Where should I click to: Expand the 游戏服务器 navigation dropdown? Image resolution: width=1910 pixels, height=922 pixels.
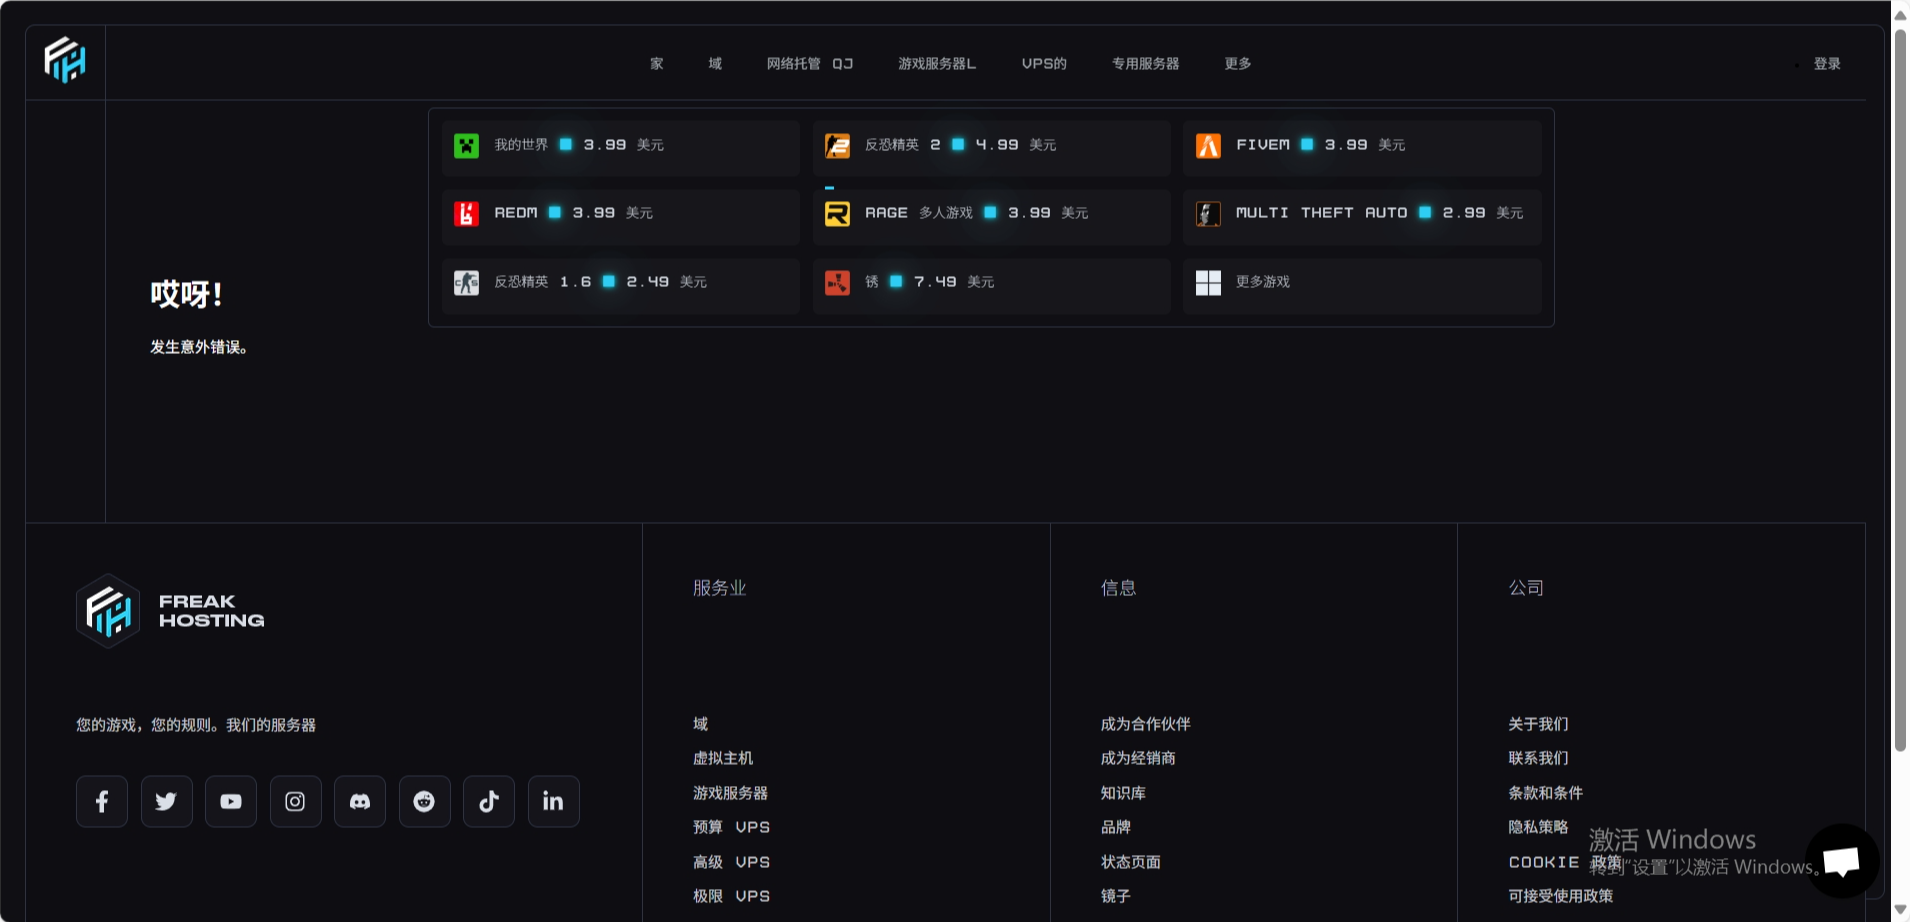[x=936, y=63]
